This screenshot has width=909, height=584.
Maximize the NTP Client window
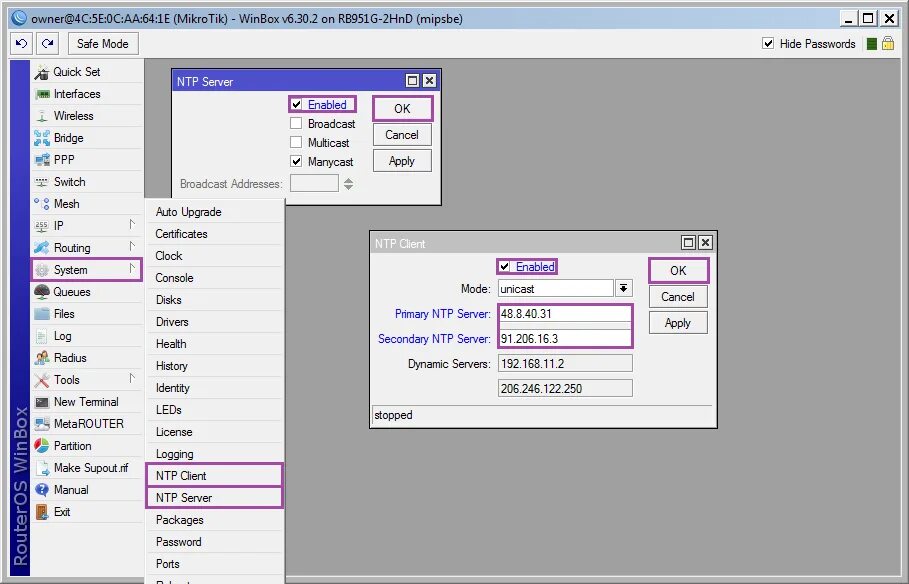tap(688, 242)
